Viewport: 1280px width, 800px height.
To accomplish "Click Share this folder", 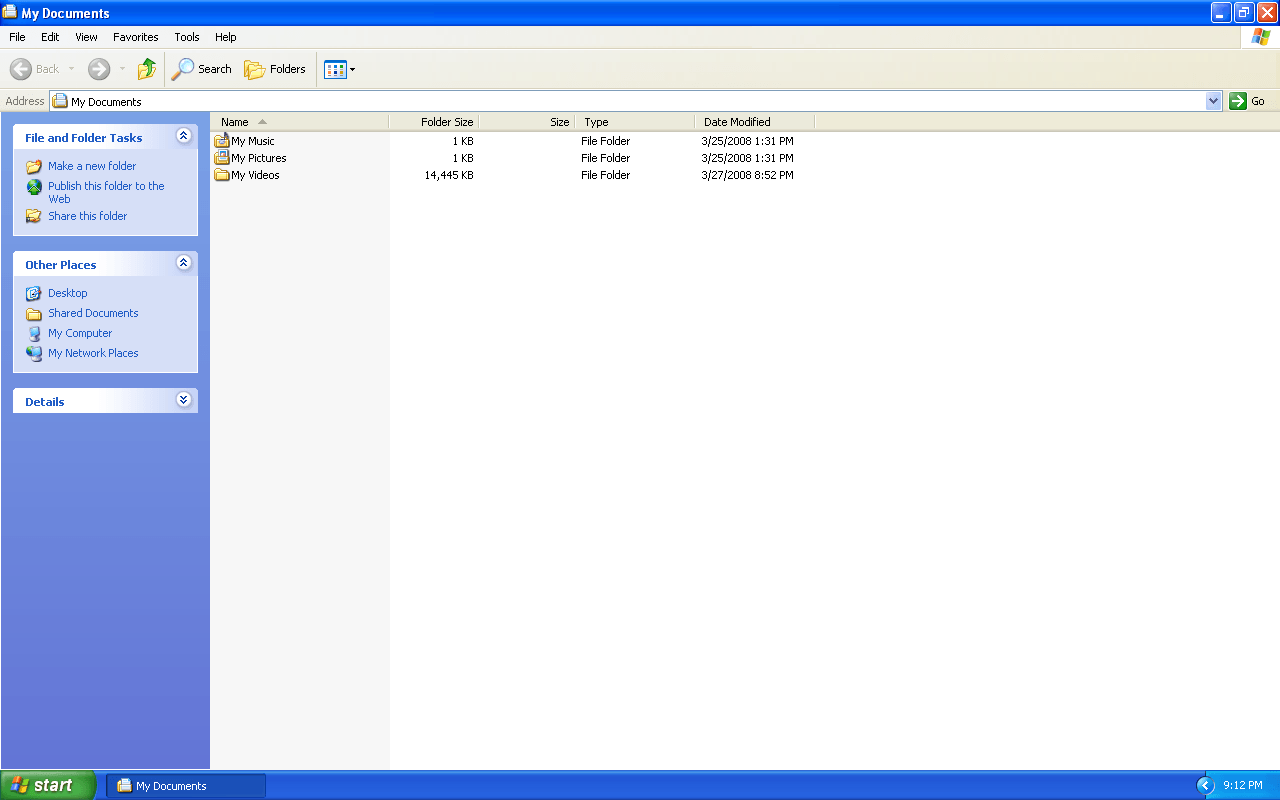I will click(87, 216).
